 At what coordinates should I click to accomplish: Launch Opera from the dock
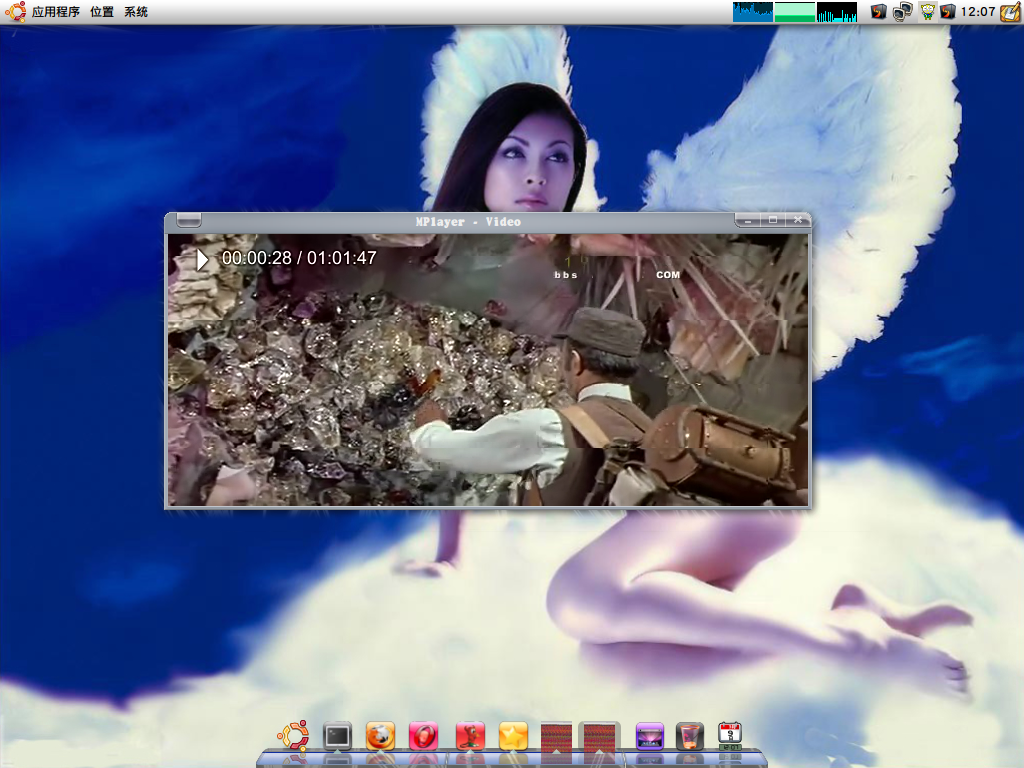pyautogui.click(x=424, y=737)
